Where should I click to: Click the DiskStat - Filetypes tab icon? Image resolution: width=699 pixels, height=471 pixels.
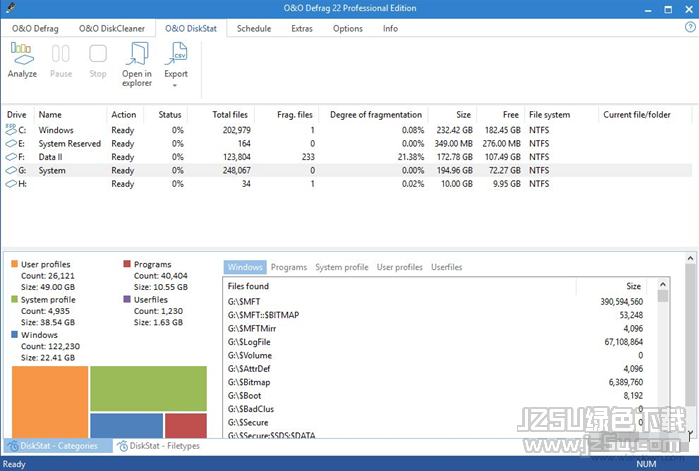pyautogui.click(x=122, y=446)
